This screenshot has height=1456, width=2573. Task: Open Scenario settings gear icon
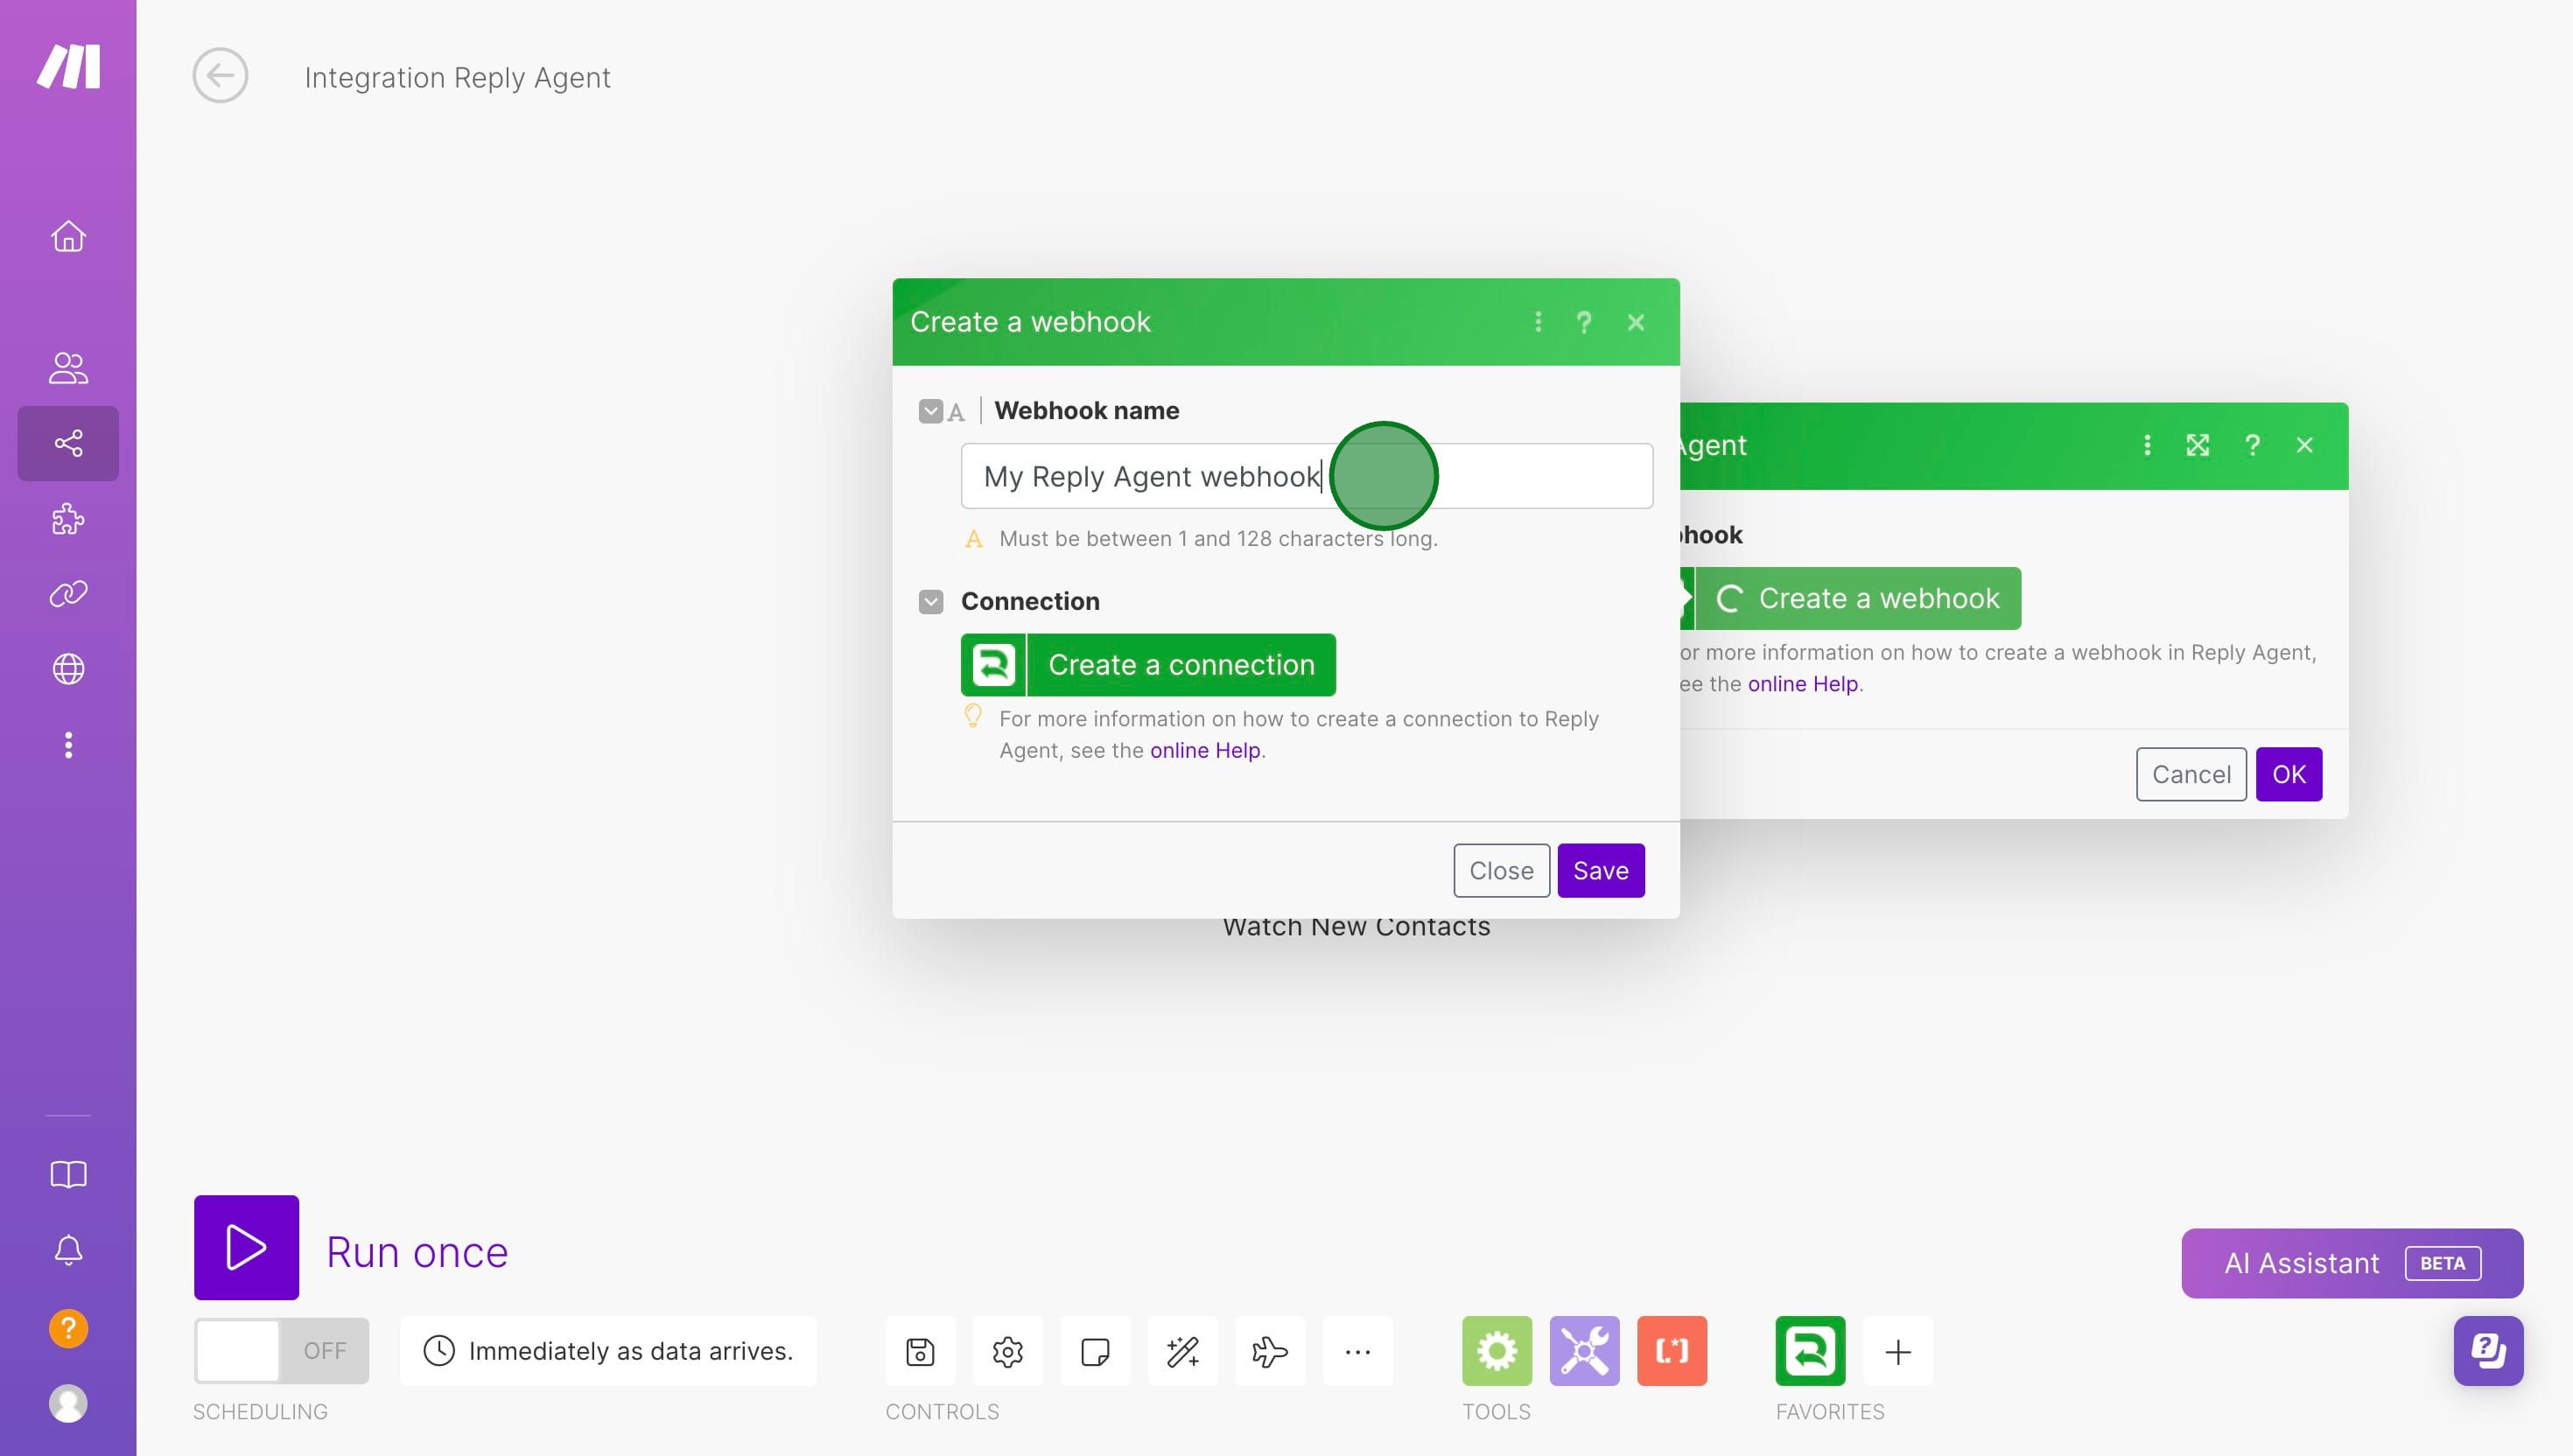(1008, 1351)
